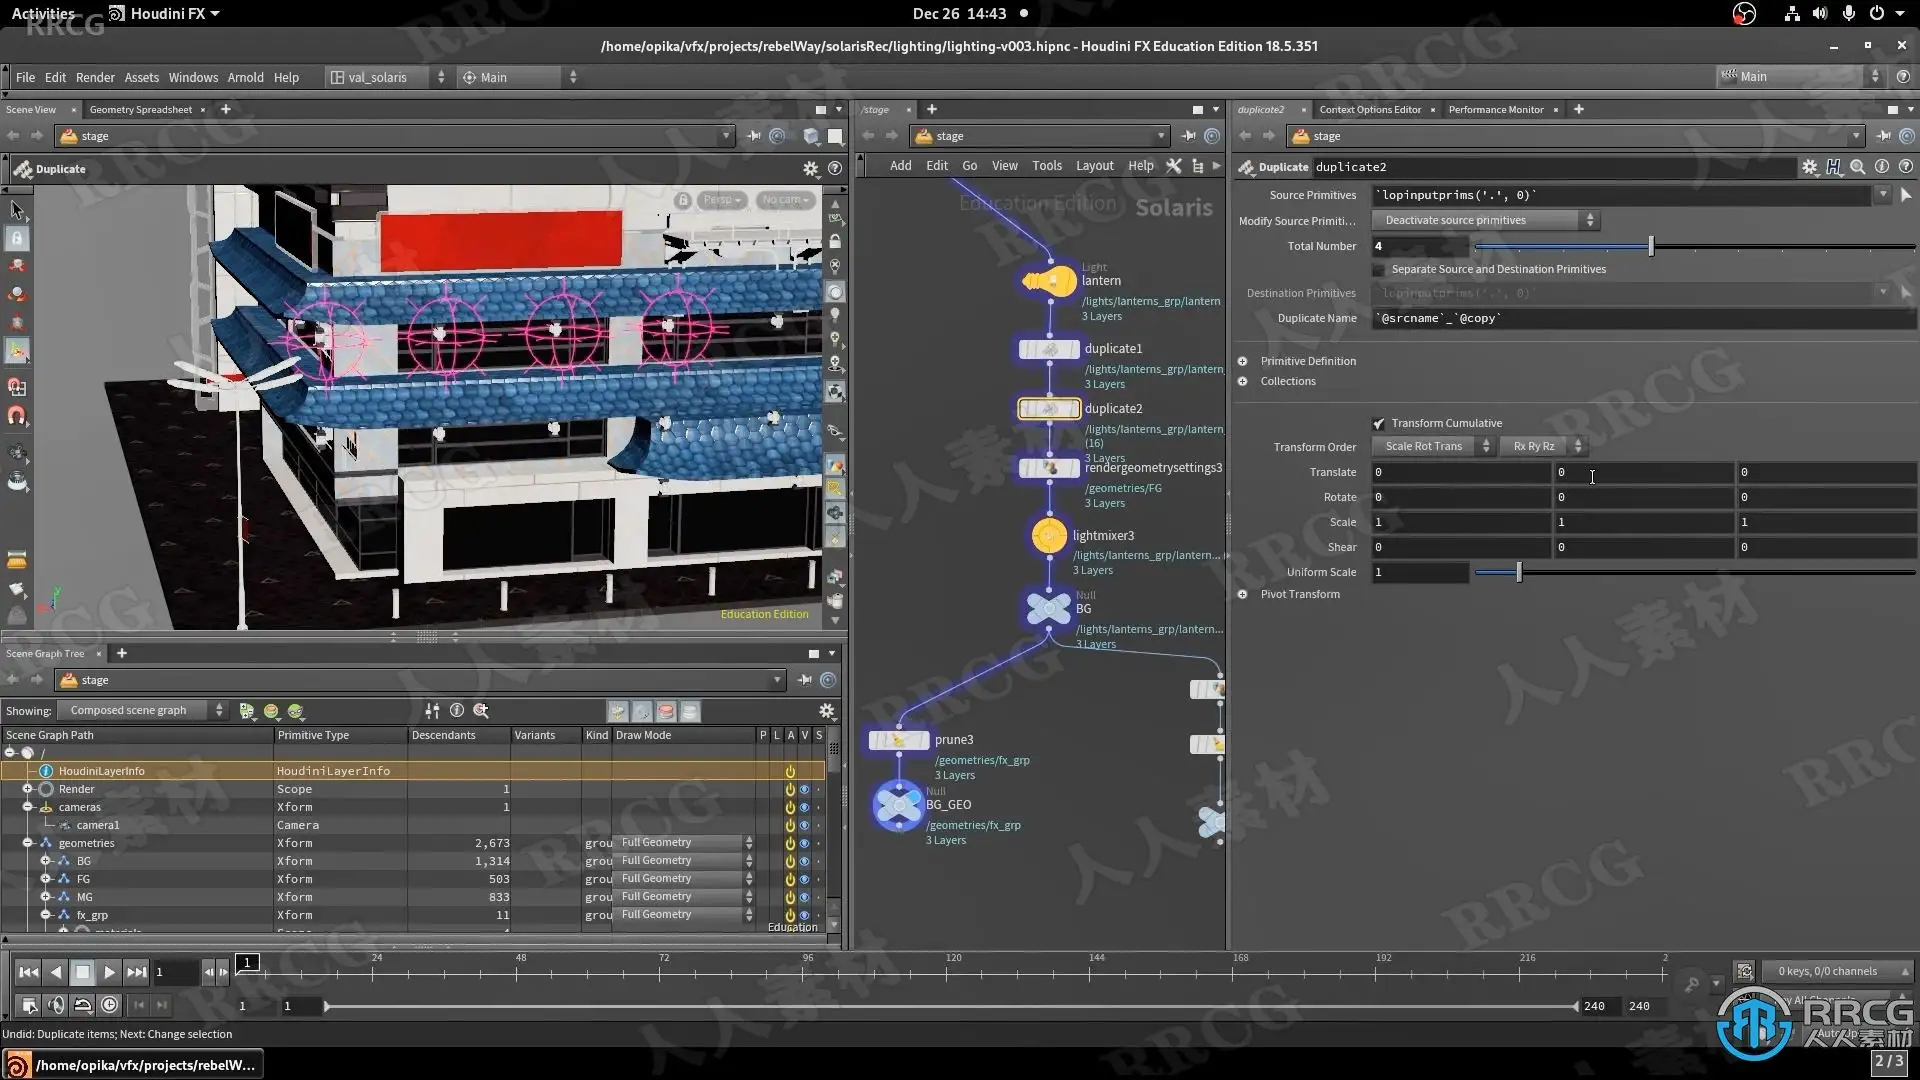
Task: Toggle visibility eye for cameras prim
Action: pyautogui.click(x=804, y=808)
